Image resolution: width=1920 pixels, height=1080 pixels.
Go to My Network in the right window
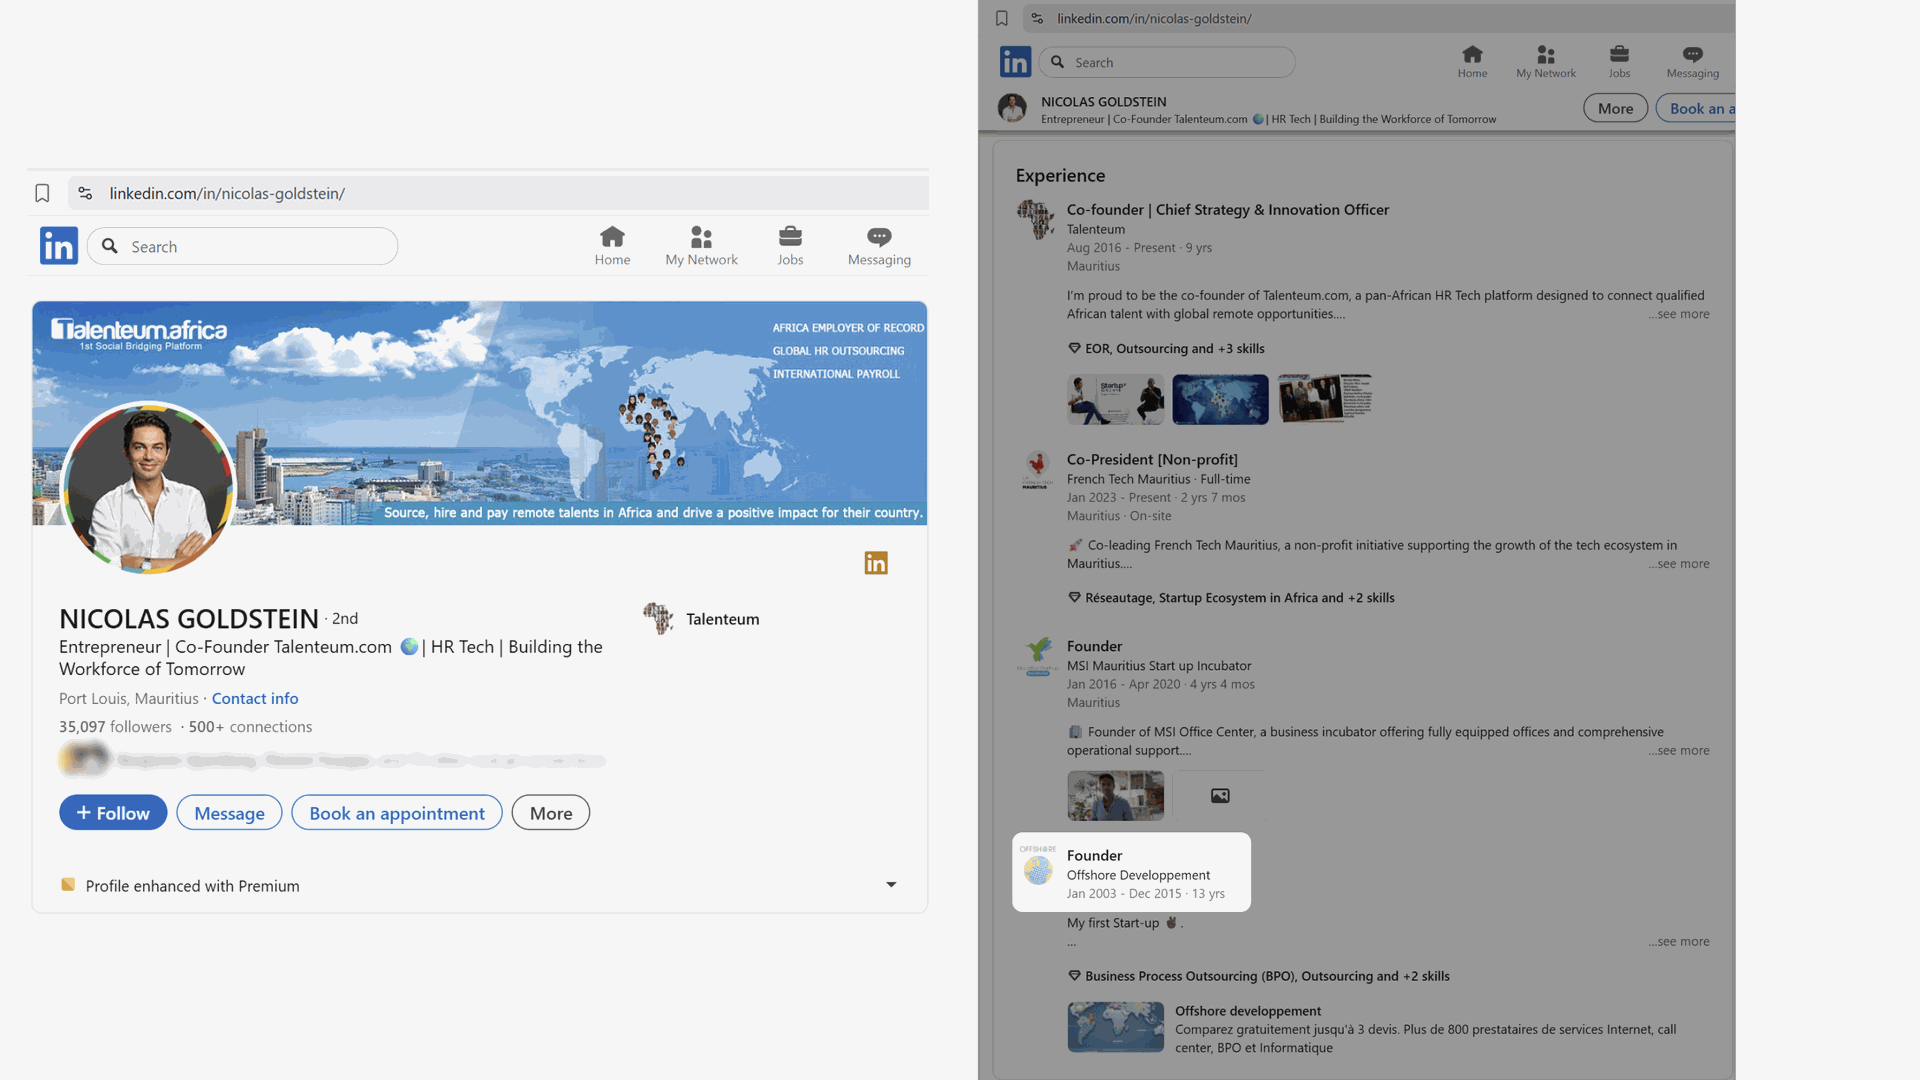(1545, 62)
